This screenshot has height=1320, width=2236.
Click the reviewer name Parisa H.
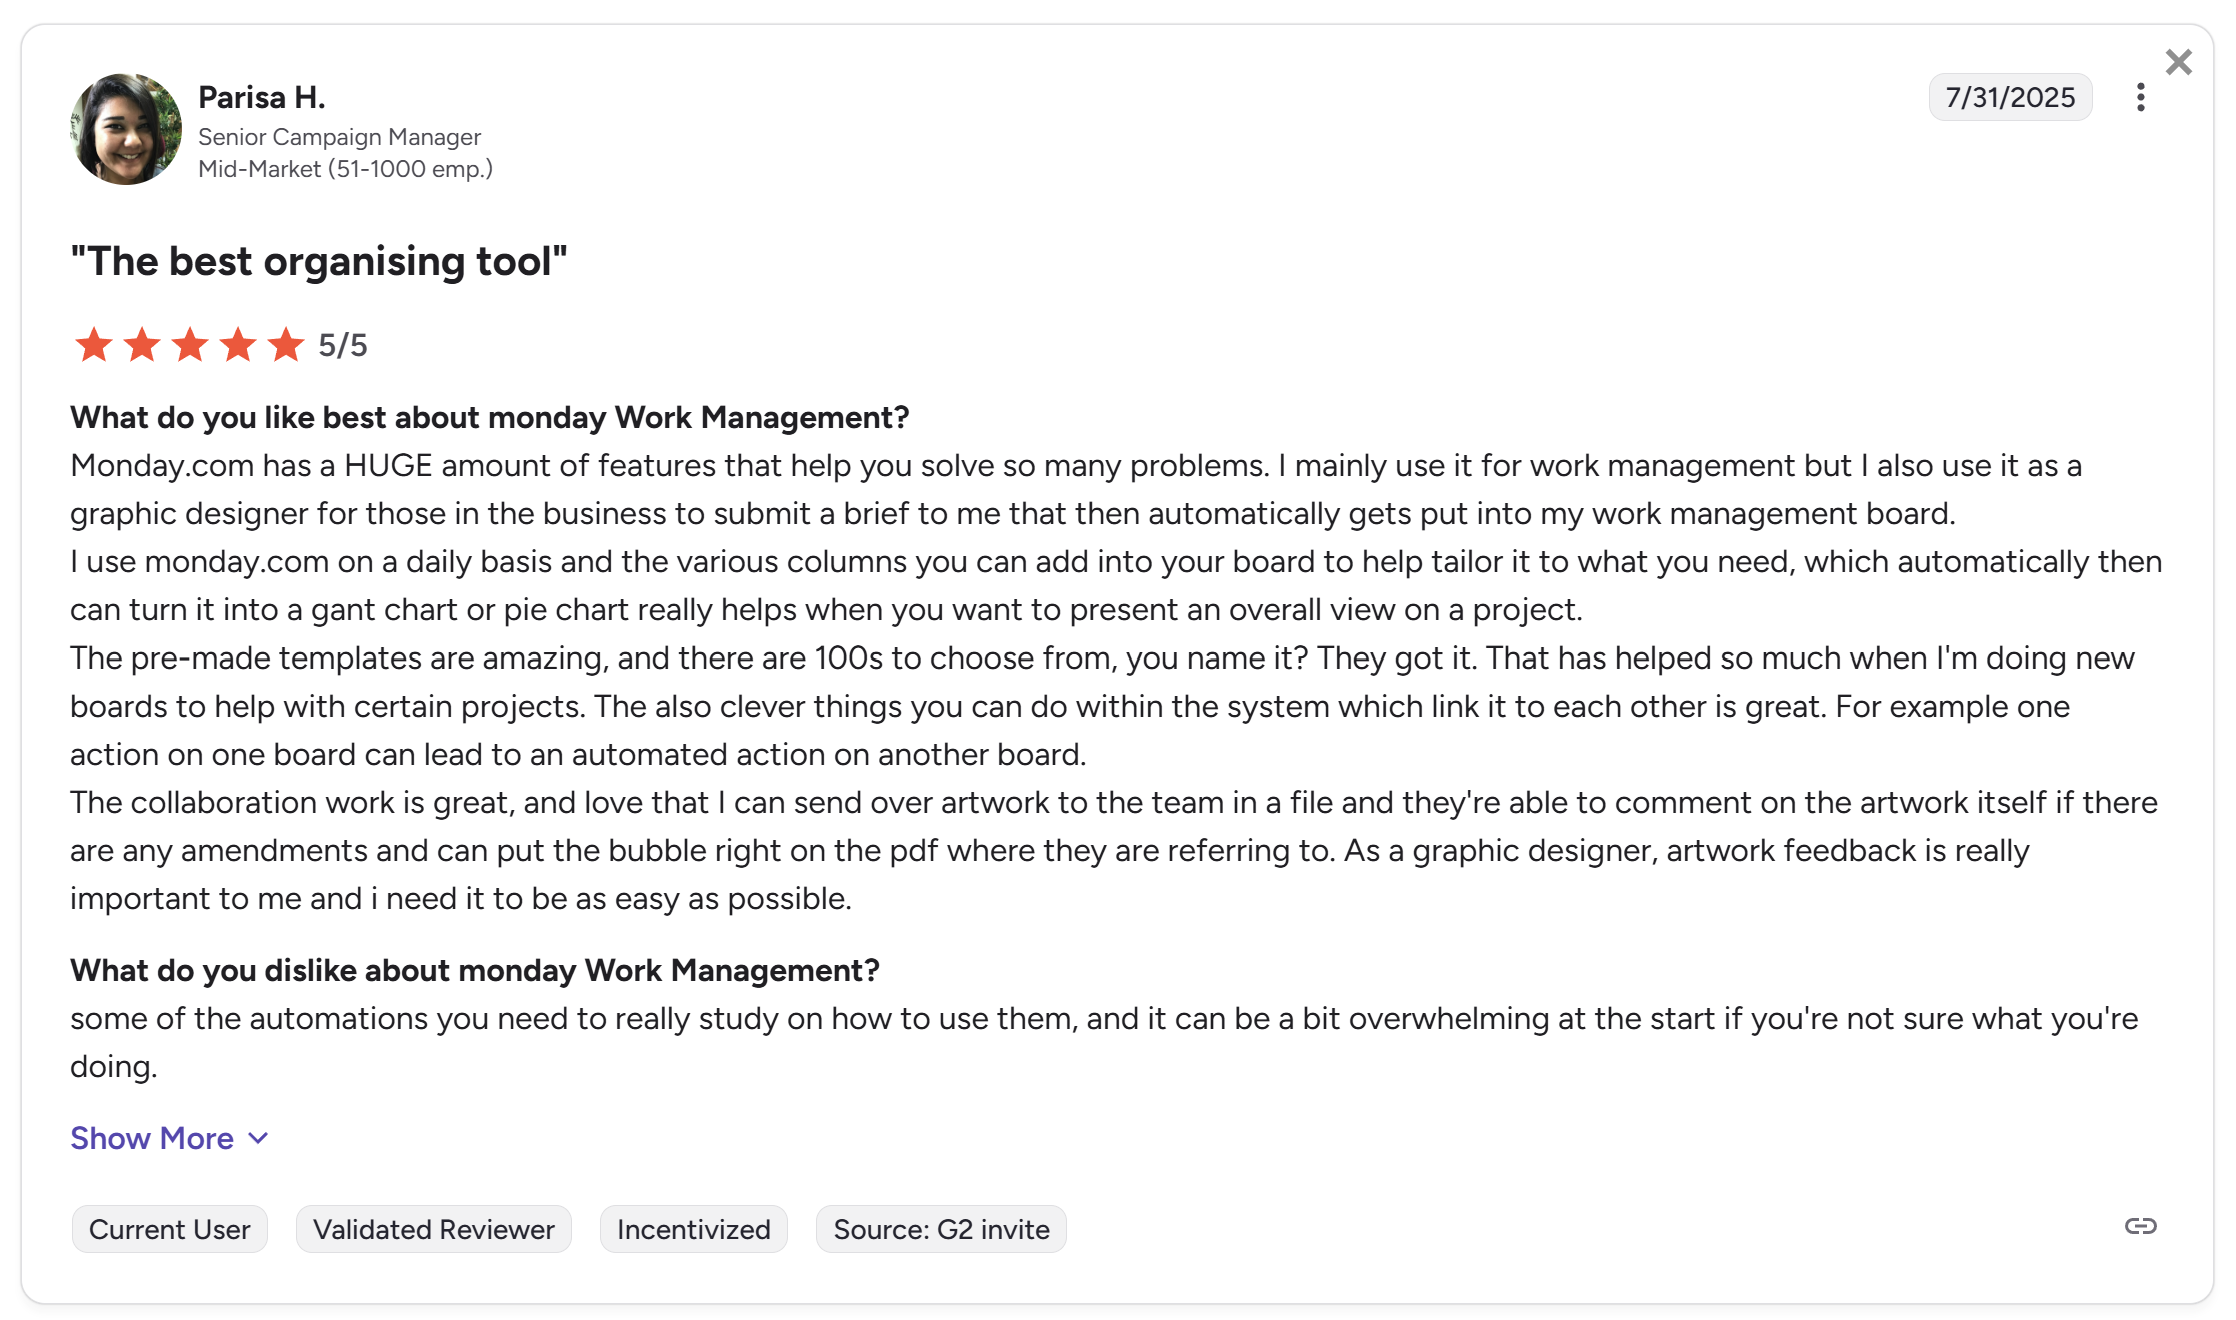261,96
